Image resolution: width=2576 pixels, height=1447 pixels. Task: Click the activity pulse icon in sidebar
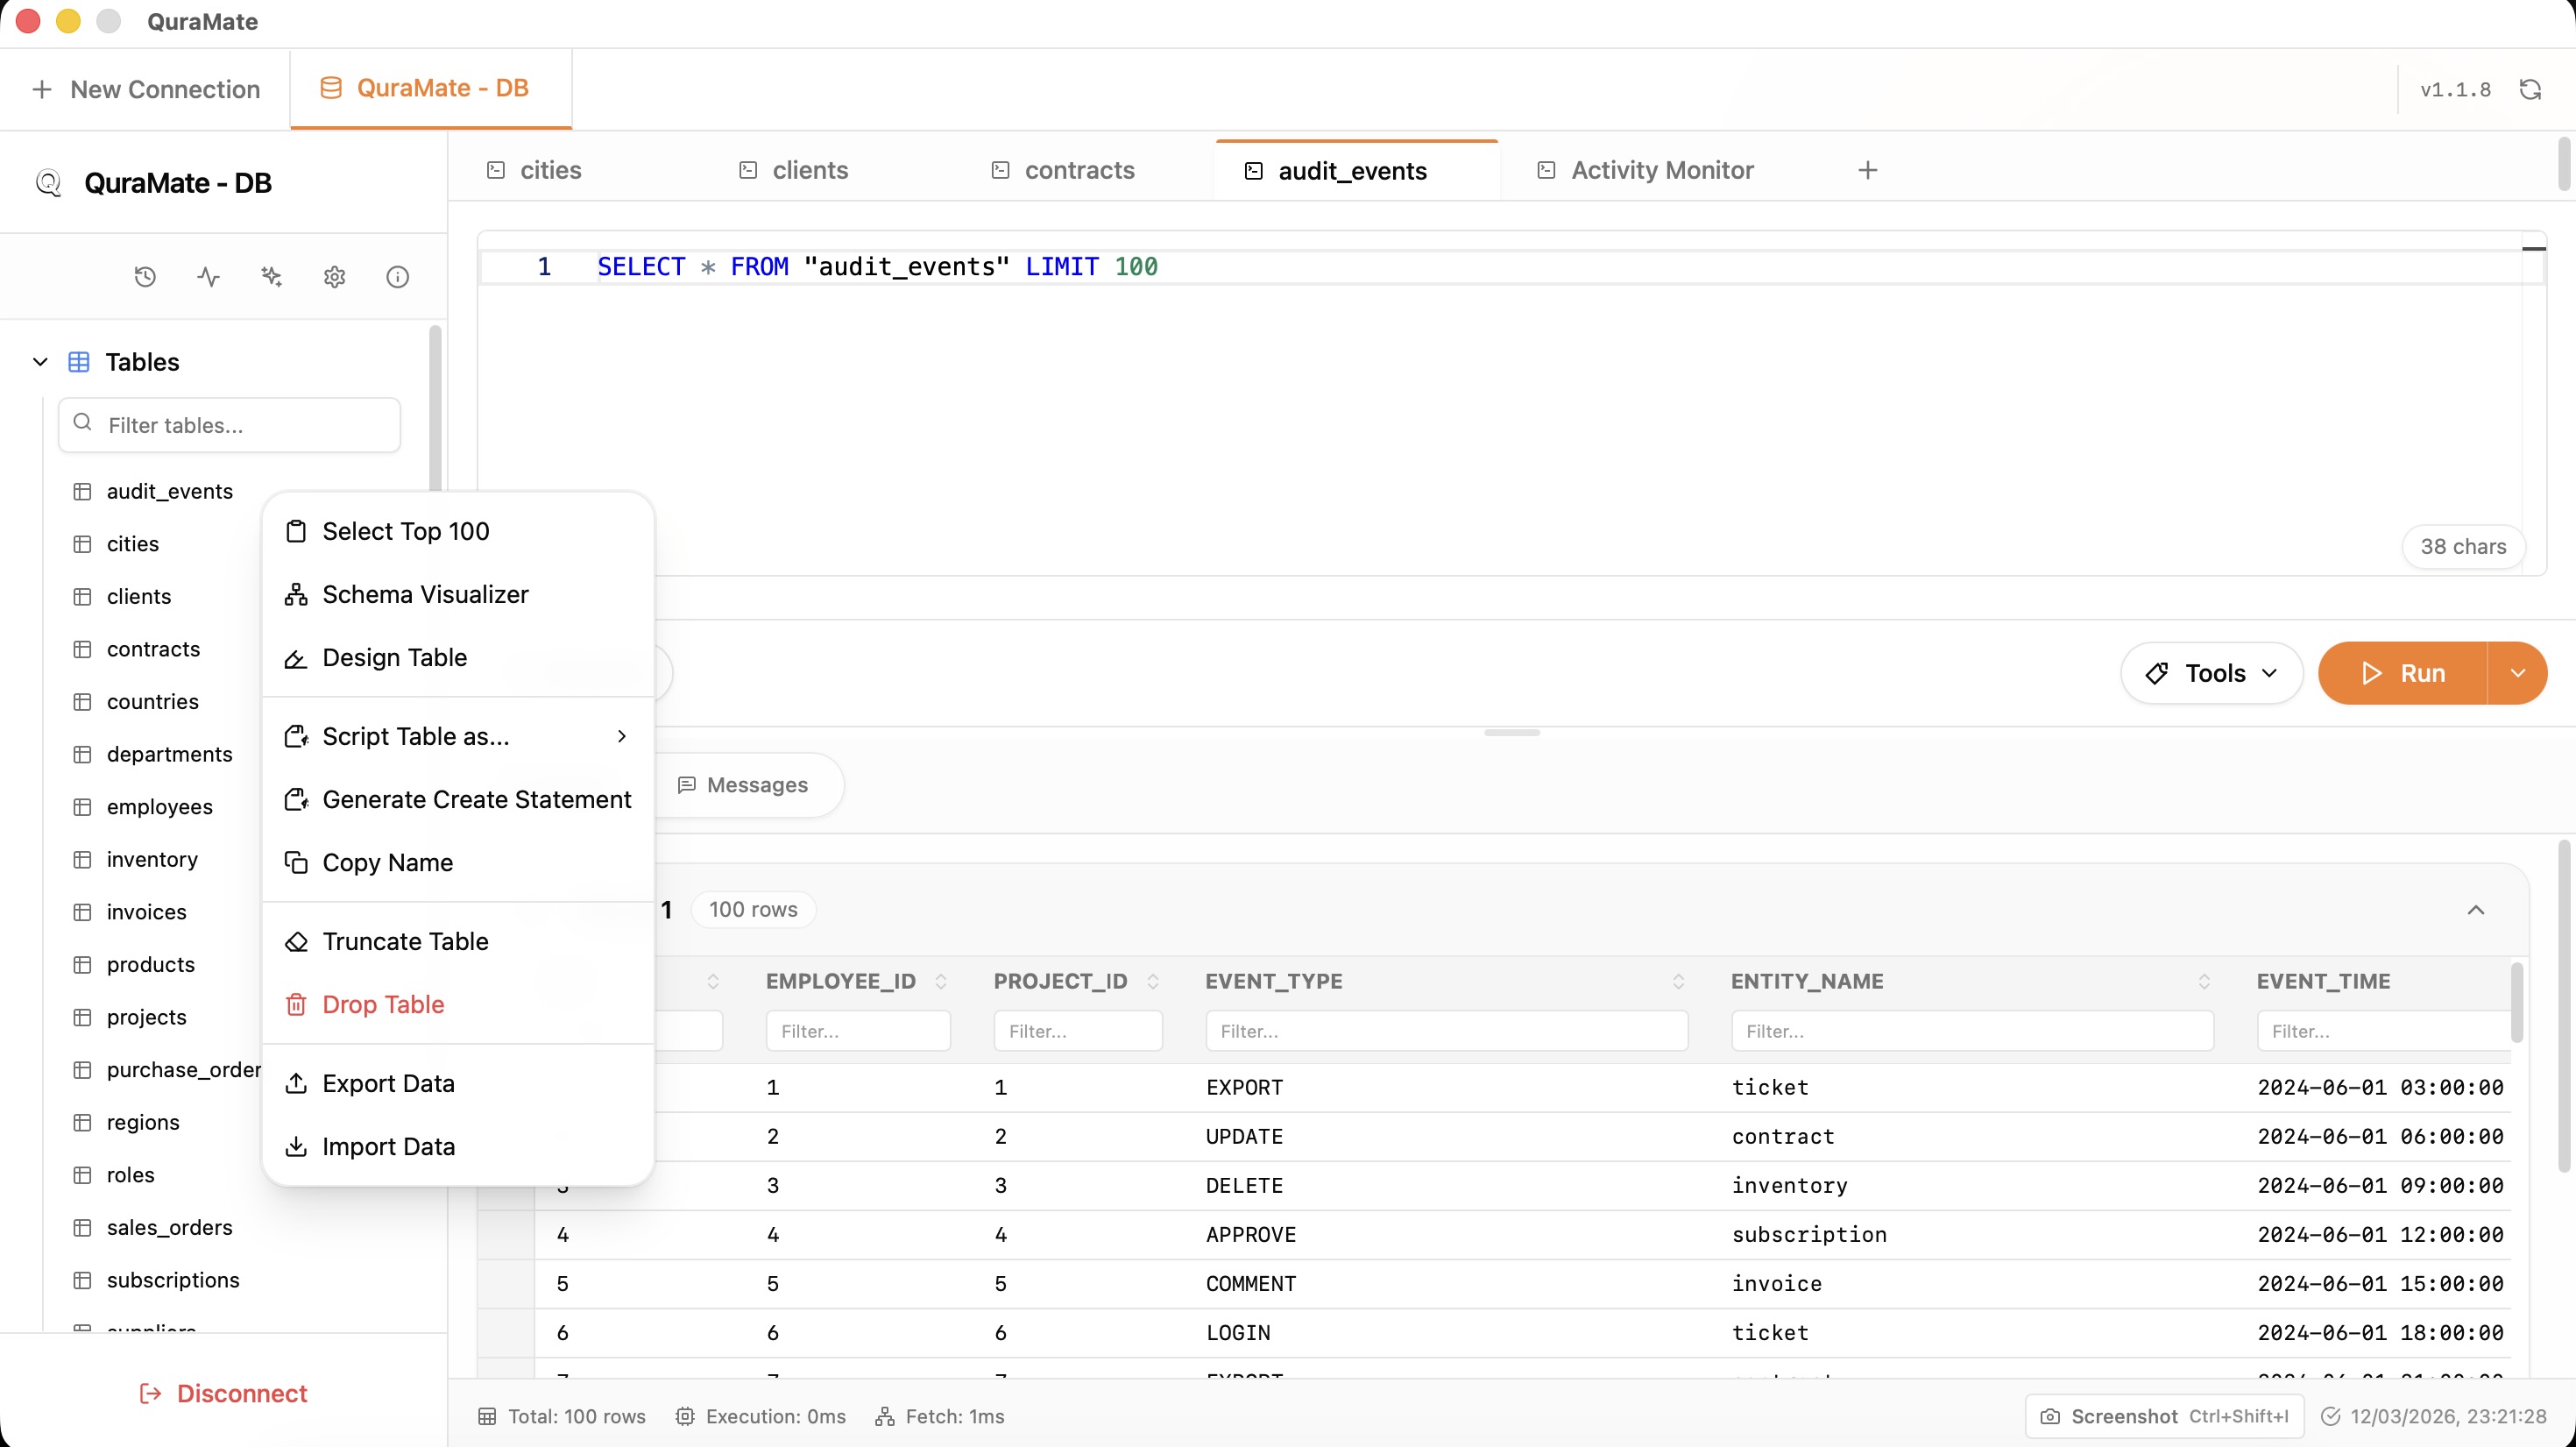pyautogui.click(x=208, y=277)
